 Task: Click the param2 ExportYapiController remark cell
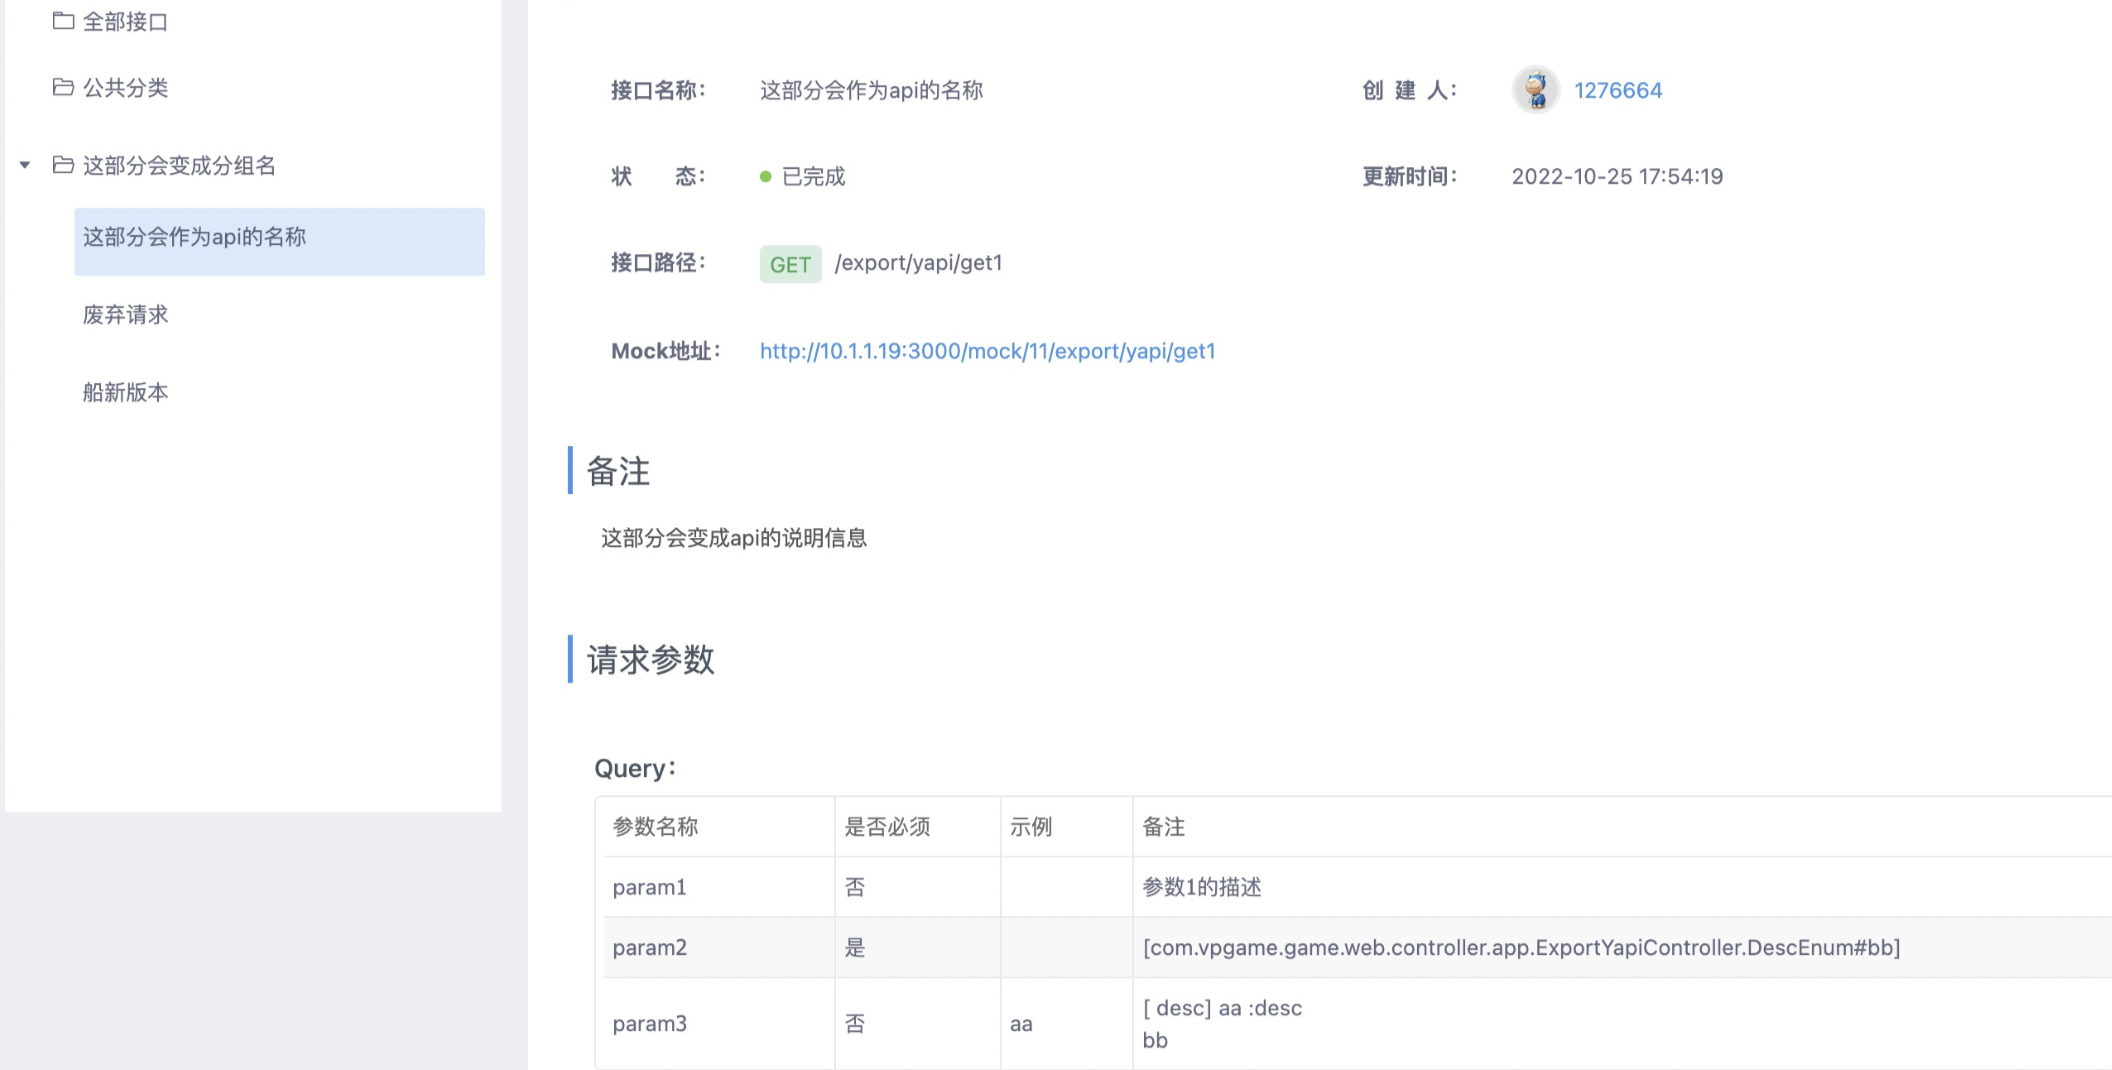pyautogui.click(x=1521, y=947)
